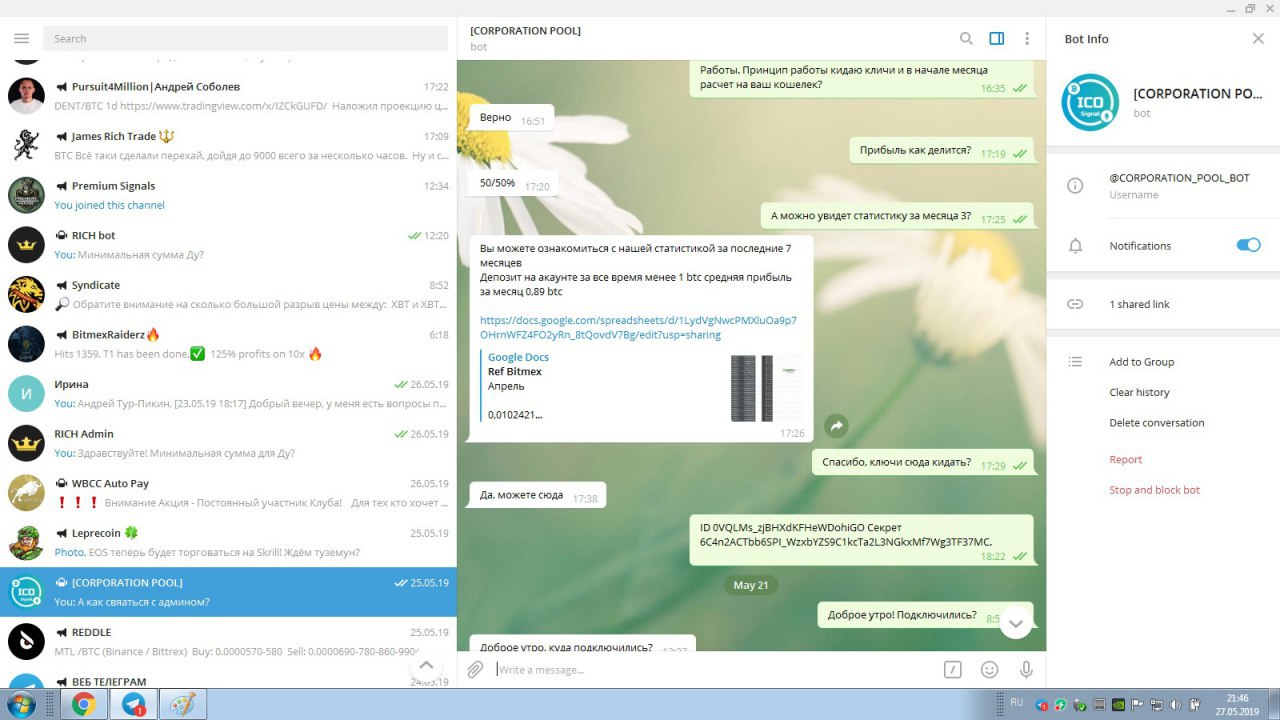This screenshot has width=1280, height=720.
Task: Open bot commands slash icon
Action: click(x=953, y=669)
